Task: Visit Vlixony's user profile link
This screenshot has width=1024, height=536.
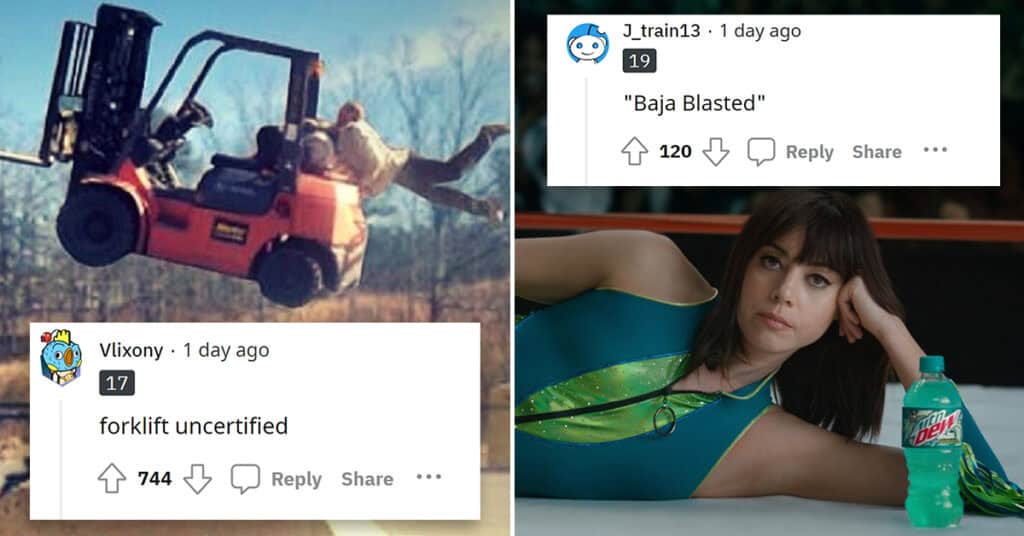Action: (131, 351)
